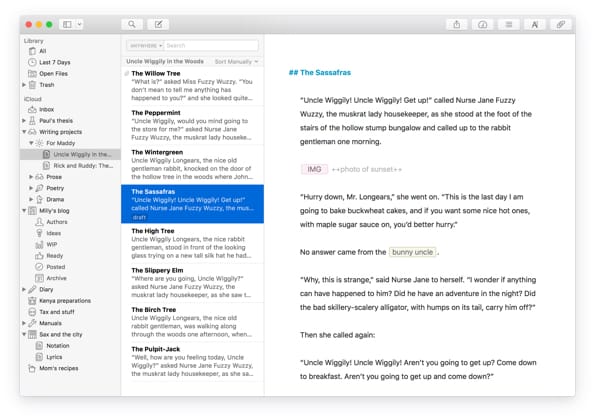Click the bunny uncle annotation
Image resolution: width=595 pixels, height=420 pixels.
coord(412,252)
